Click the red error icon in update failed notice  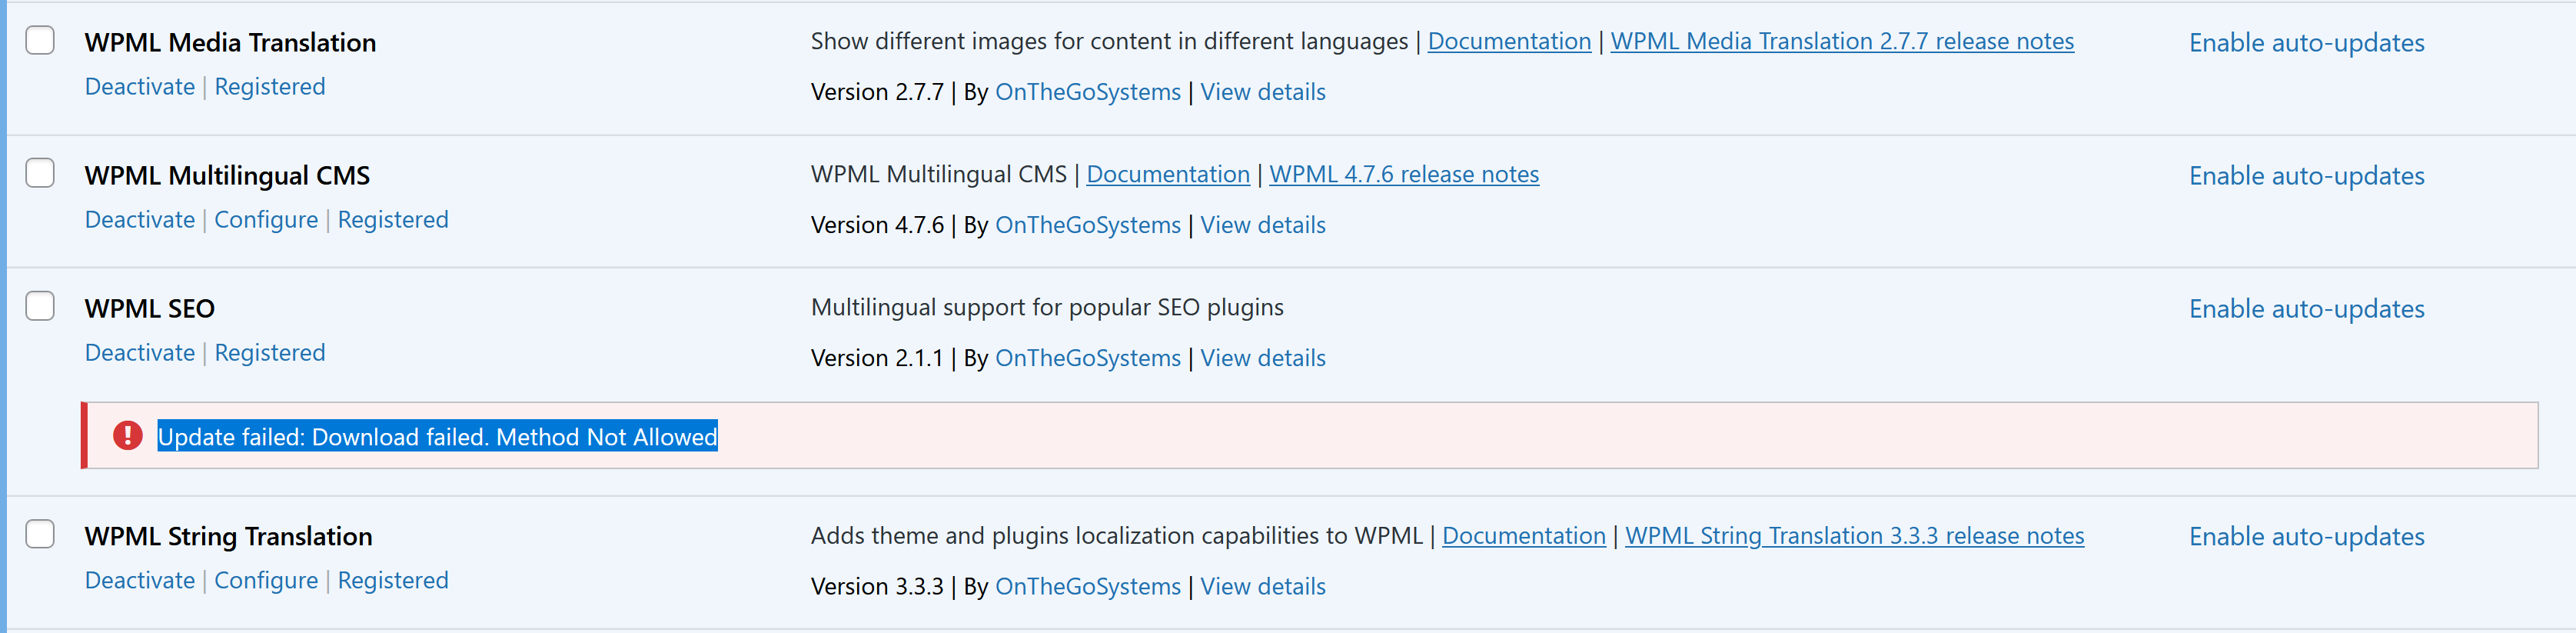click(127, 435)
